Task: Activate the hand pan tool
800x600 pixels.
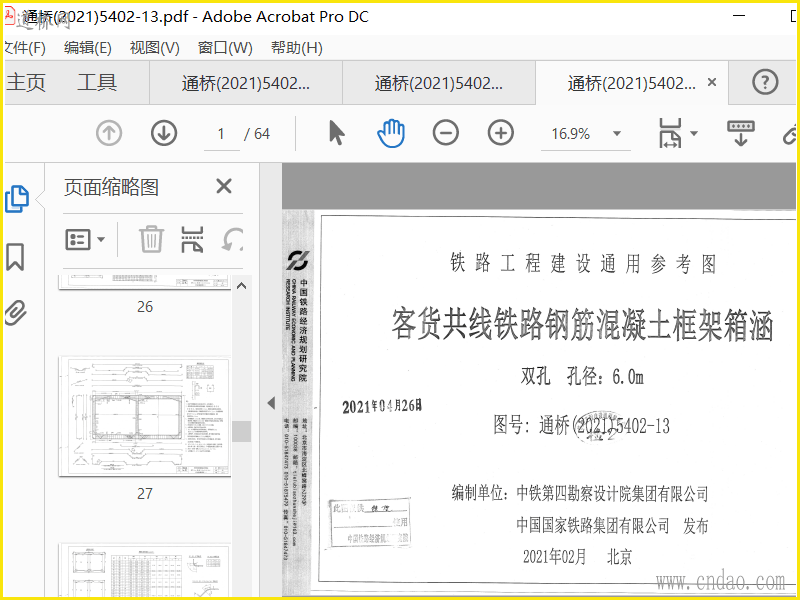Action: click(x=391, y=133)
